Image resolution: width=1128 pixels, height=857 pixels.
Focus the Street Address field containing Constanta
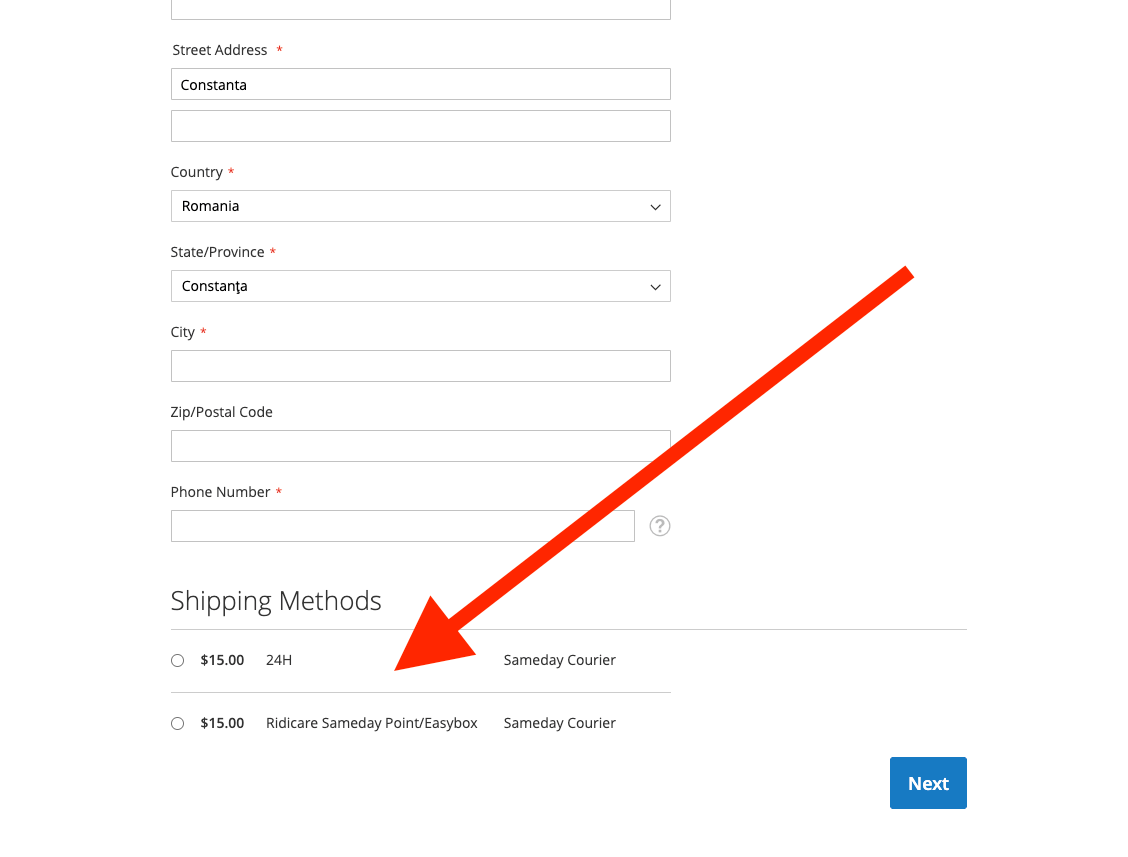tap(420, 85)
